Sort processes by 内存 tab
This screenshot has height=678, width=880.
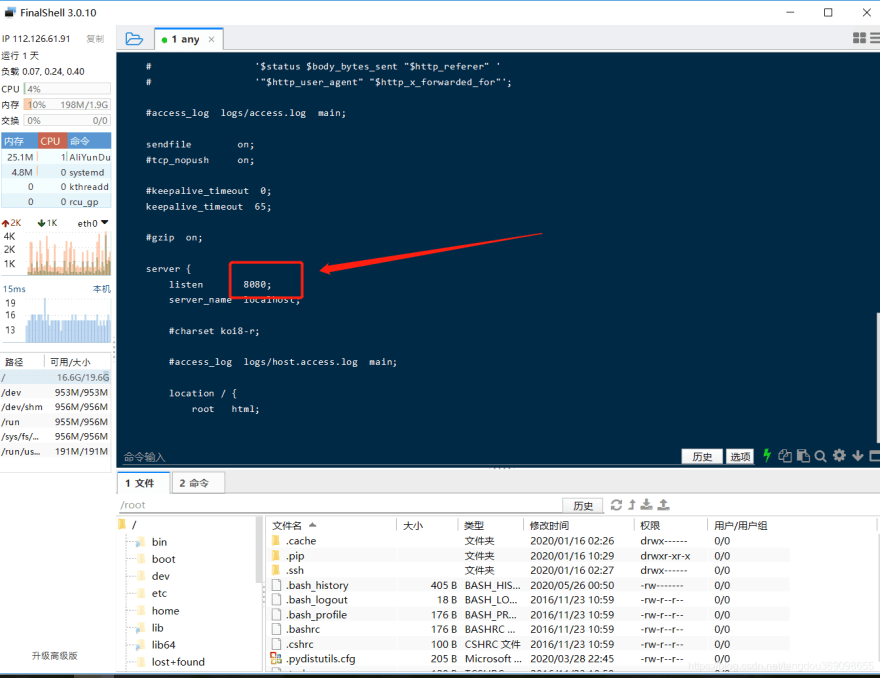point(19,141)
